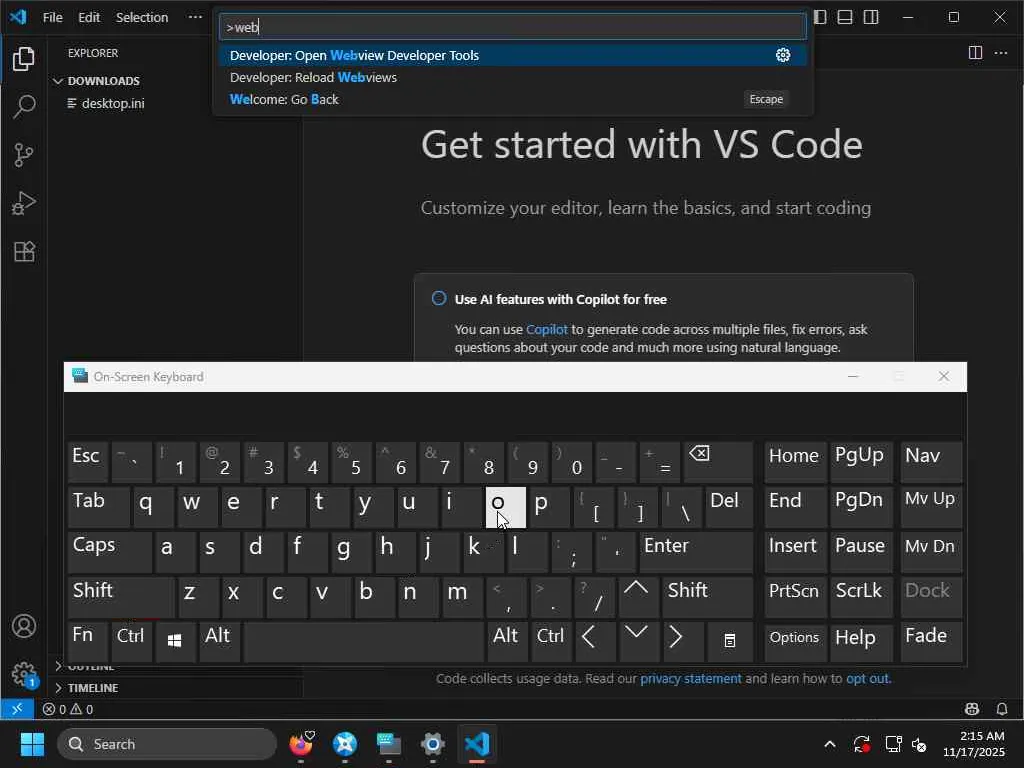Select the Copilot AI features radio circle
Screen dimensions: 1024x768
(439, 298)
